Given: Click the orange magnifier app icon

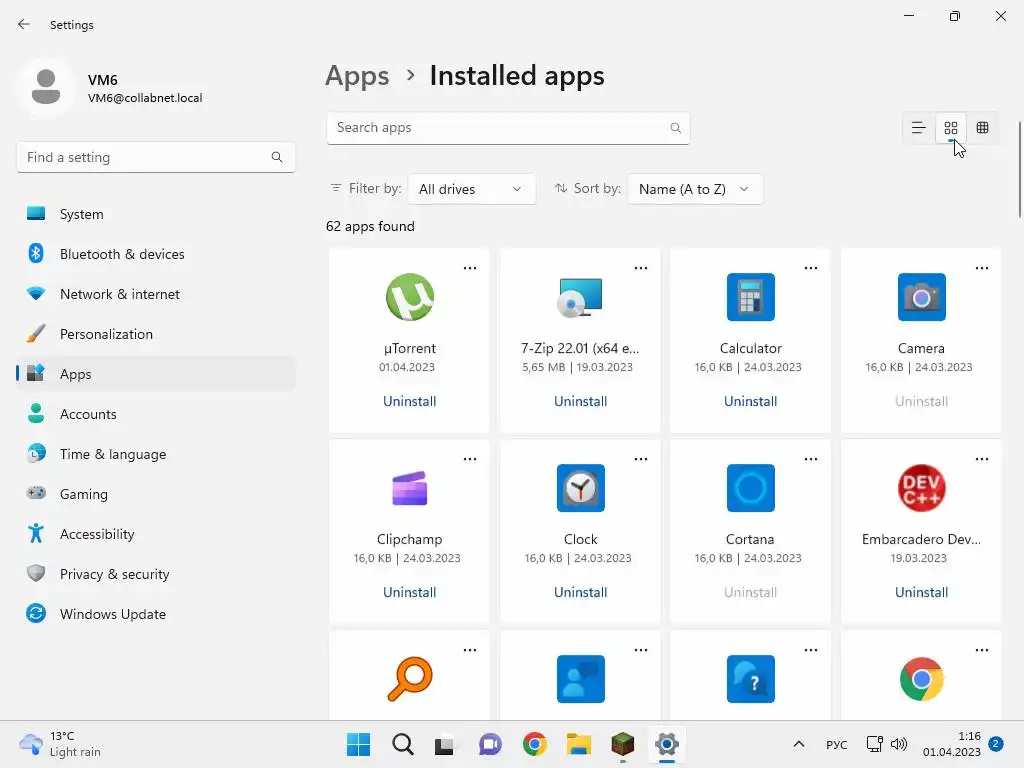Looking at the screenshot, I should [x=409, y=679].
